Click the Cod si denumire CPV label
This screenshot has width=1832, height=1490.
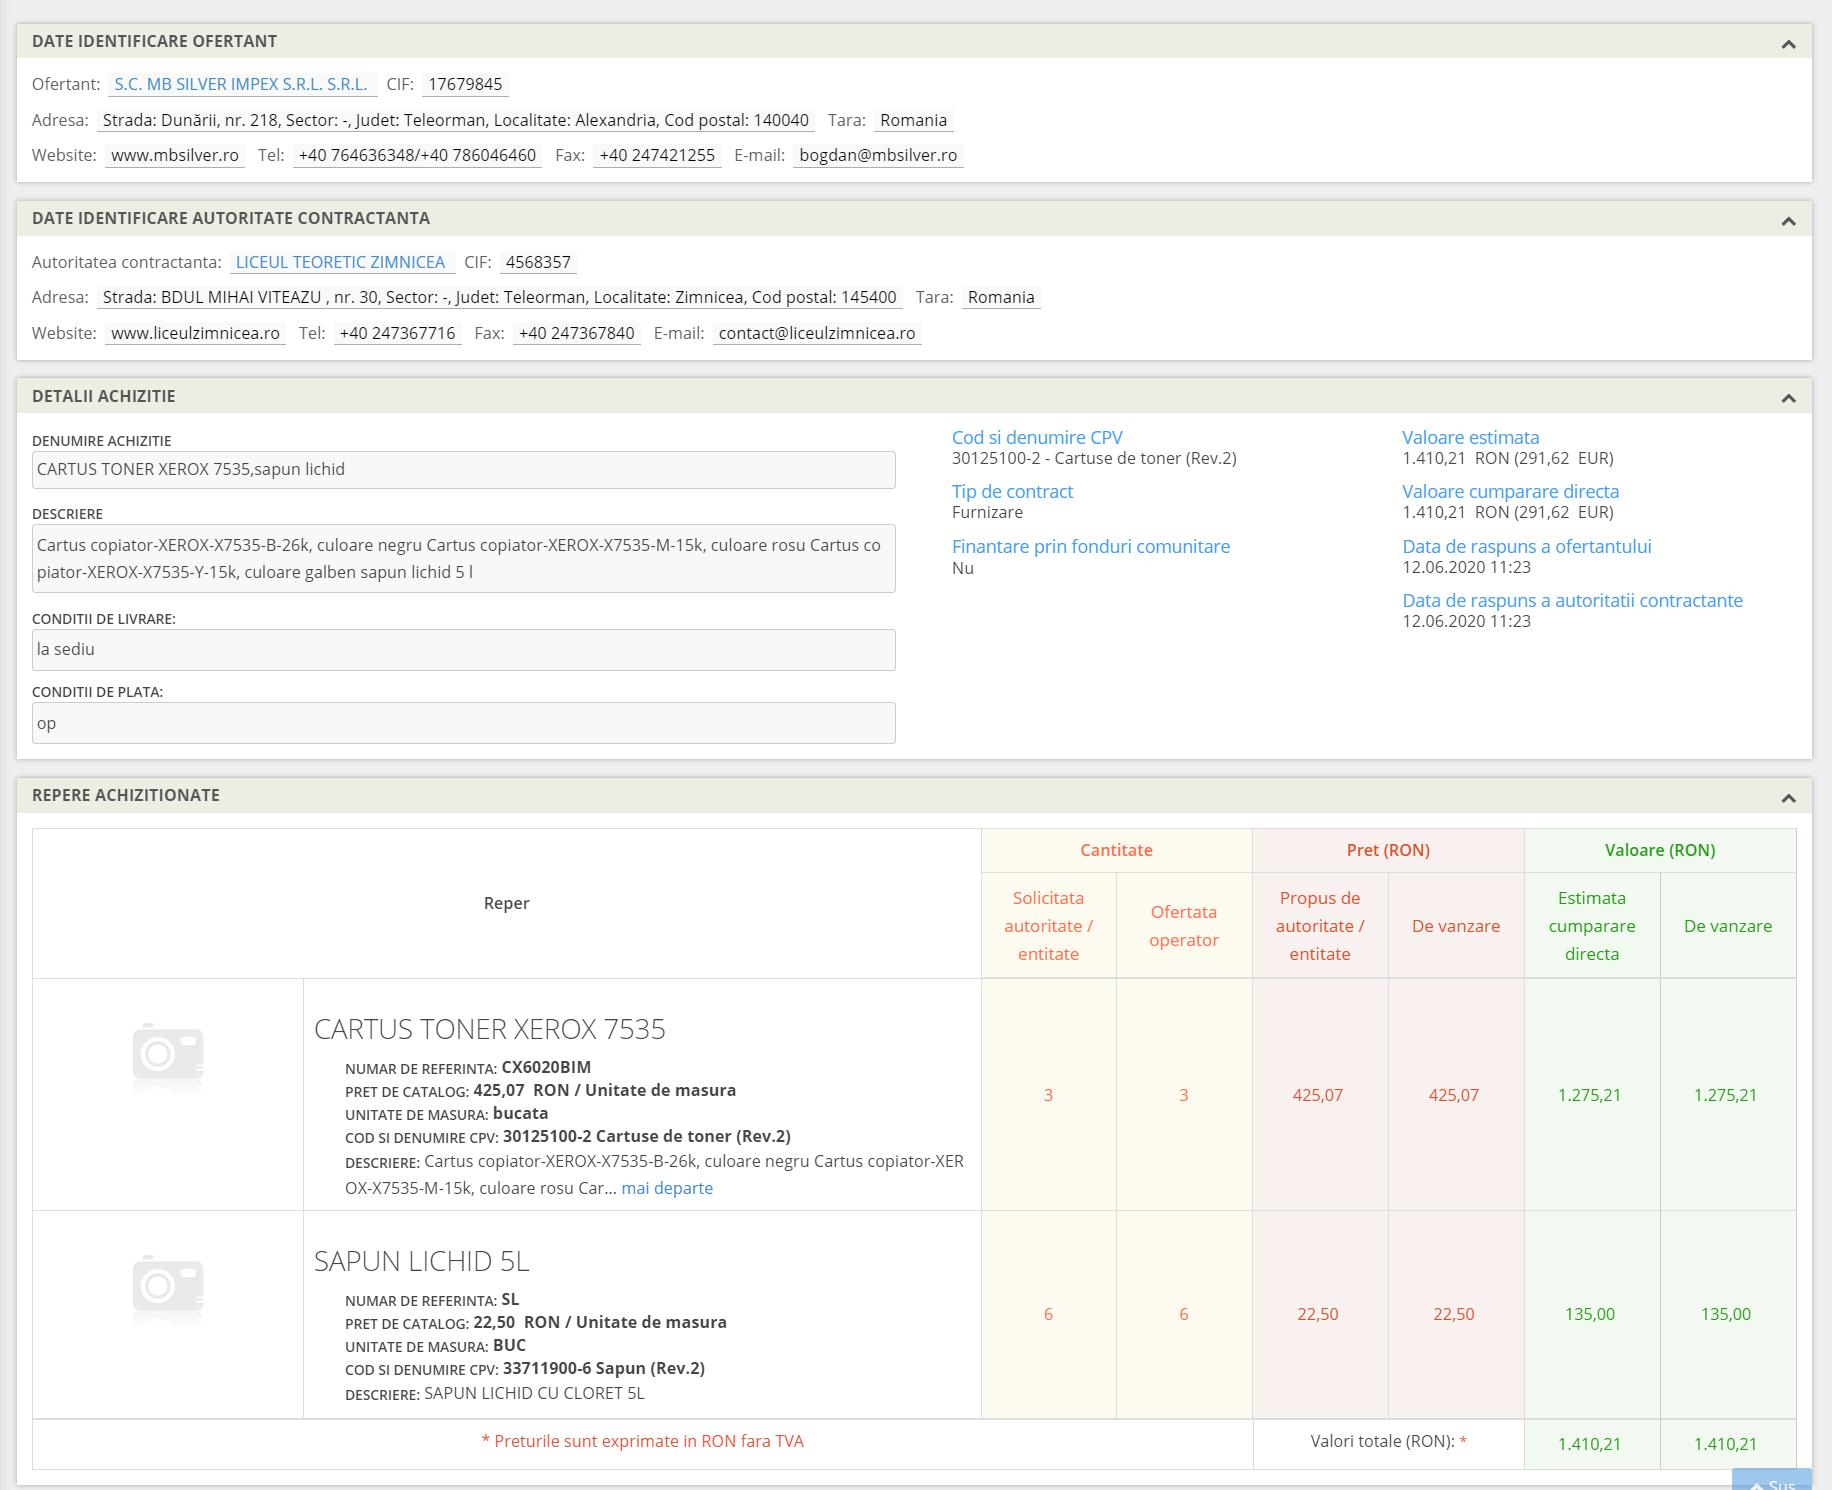click(1037, 437)
